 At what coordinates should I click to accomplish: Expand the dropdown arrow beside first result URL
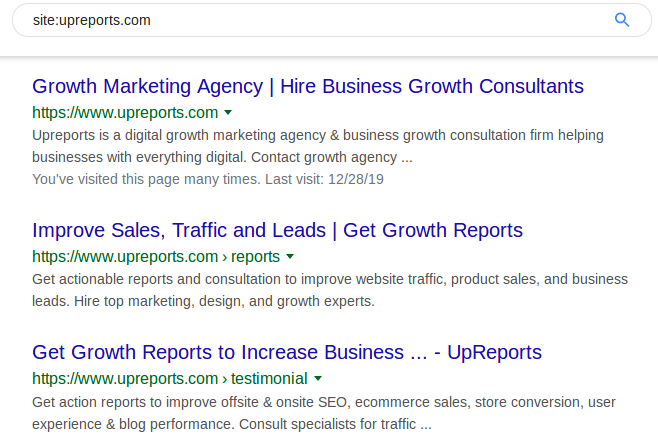pos(228,112)
